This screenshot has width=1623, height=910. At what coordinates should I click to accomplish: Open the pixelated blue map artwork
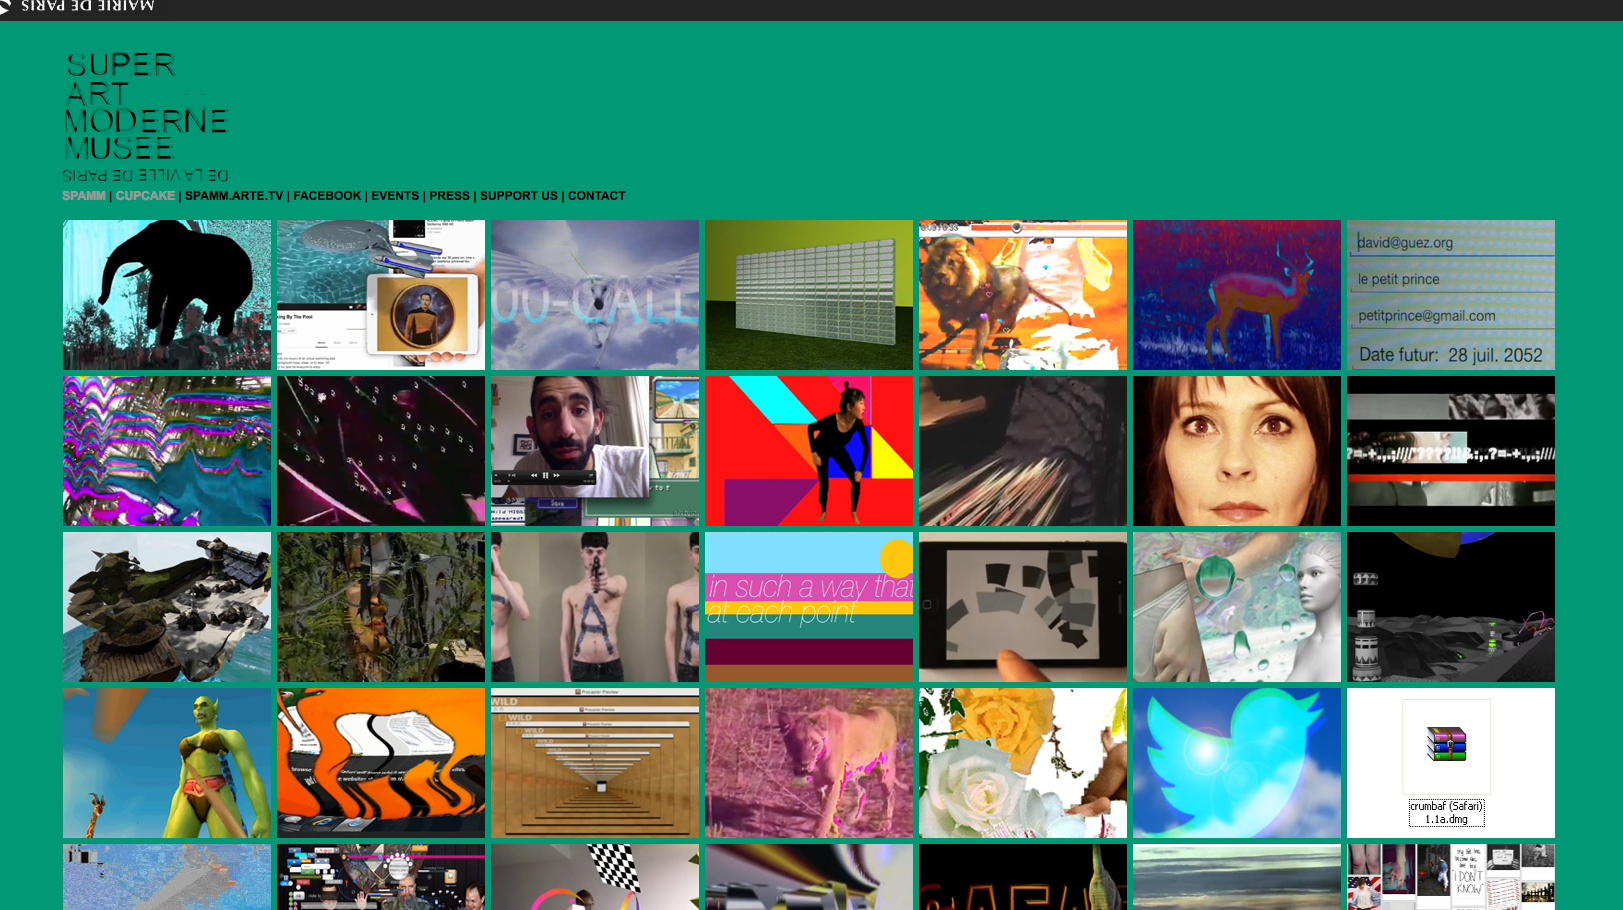pyautogui.click(x=167, y=877)
